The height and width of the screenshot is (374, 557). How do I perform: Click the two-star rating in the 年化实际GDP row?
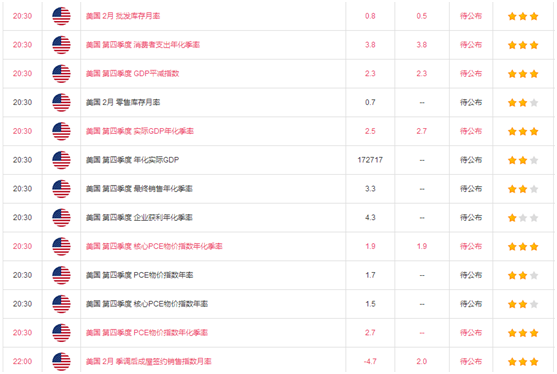(523, 160)
